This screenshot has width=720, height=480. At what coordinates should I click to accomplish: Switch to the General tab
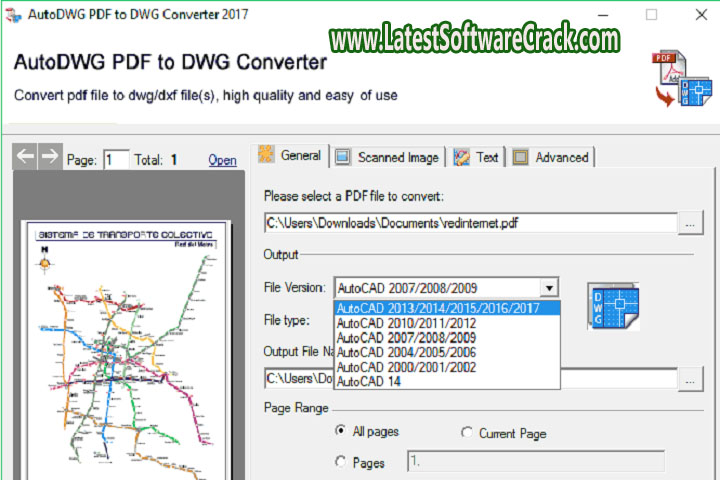[x=290, y=155]
